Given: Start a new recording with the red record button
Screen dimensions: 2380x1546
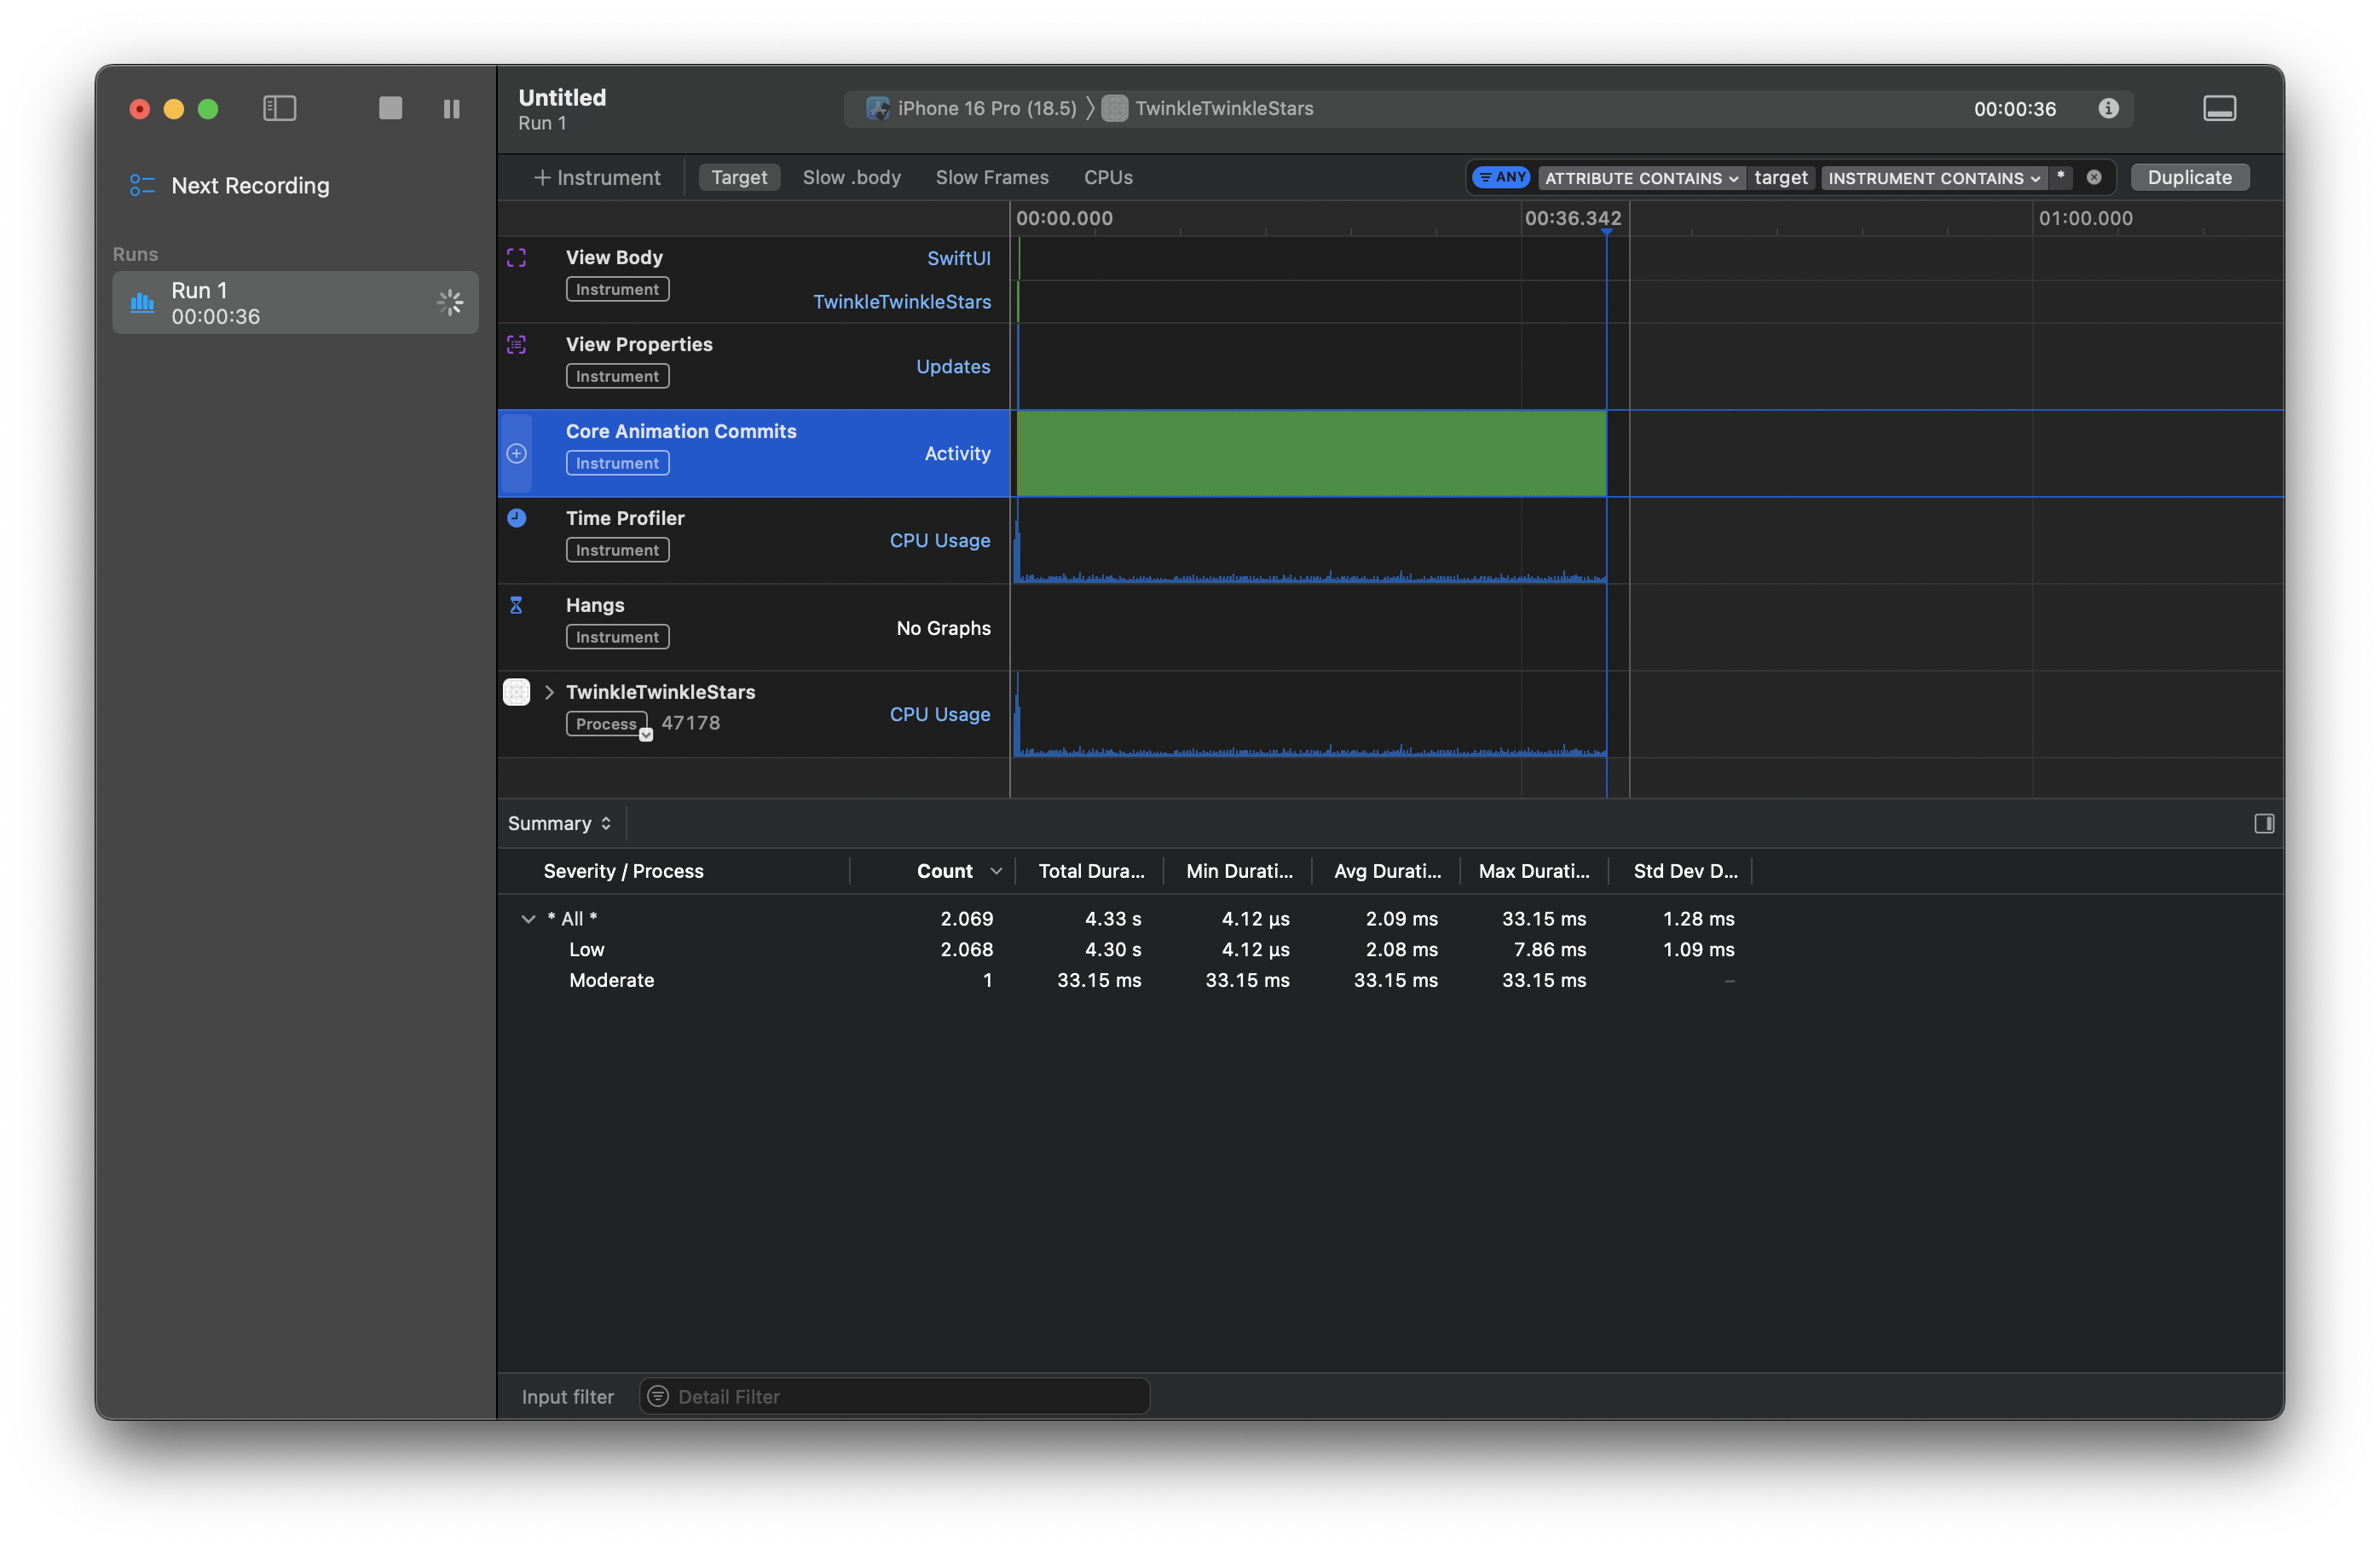Looking at the screenshot, I should coord(140,109).
